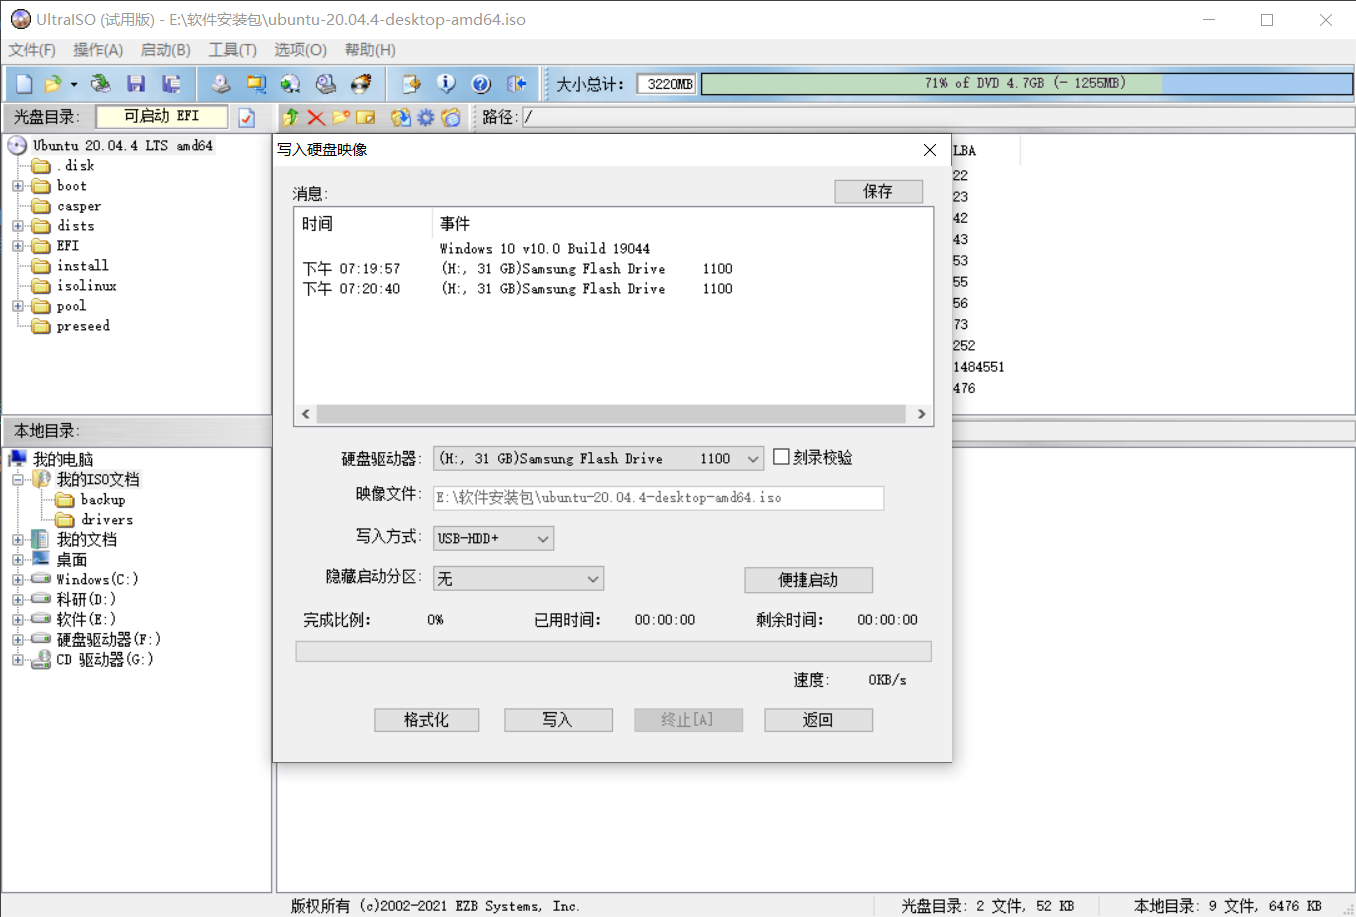Open the 写入方式 USB-HDD+ dropdown

542,539
